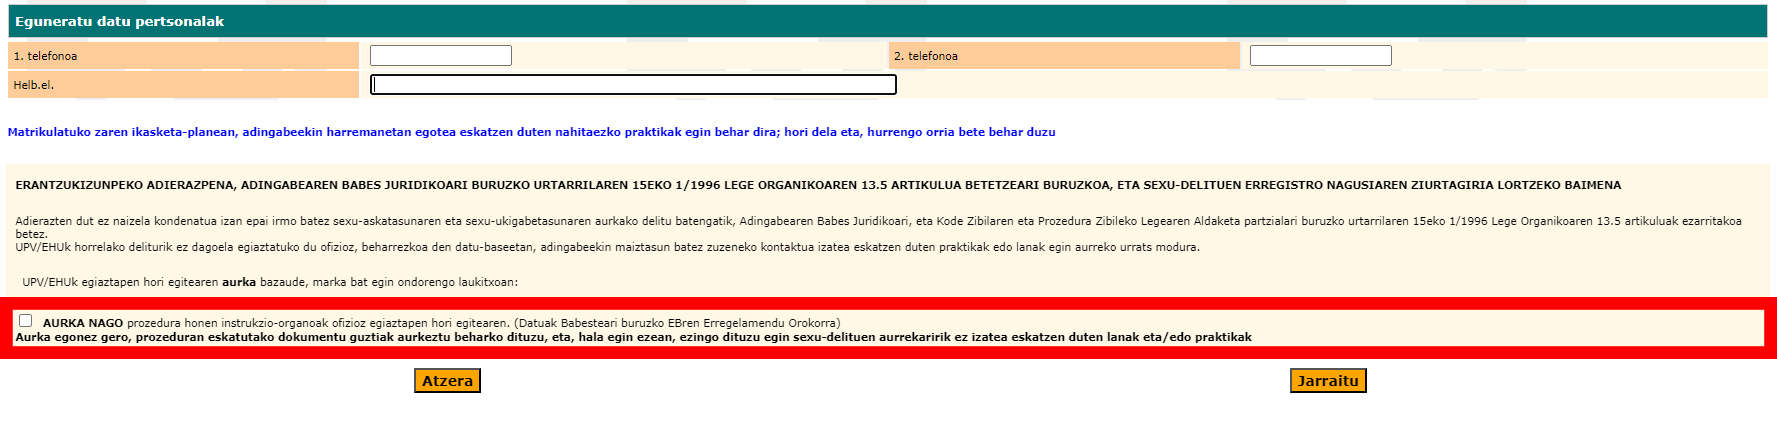Focus the 2. telefonoa input field
Image resolution: width=1777 pixels, height=425 pixels.
pos(1320,56)
